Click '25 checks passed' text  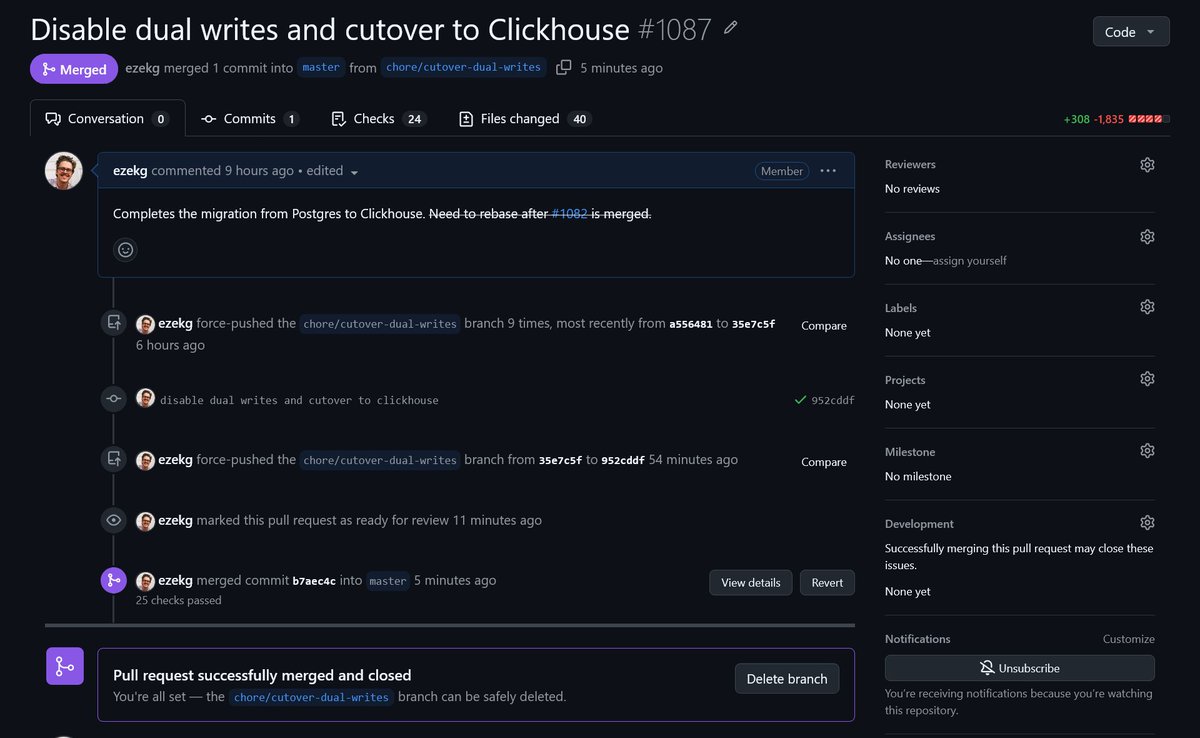[178, 600]
